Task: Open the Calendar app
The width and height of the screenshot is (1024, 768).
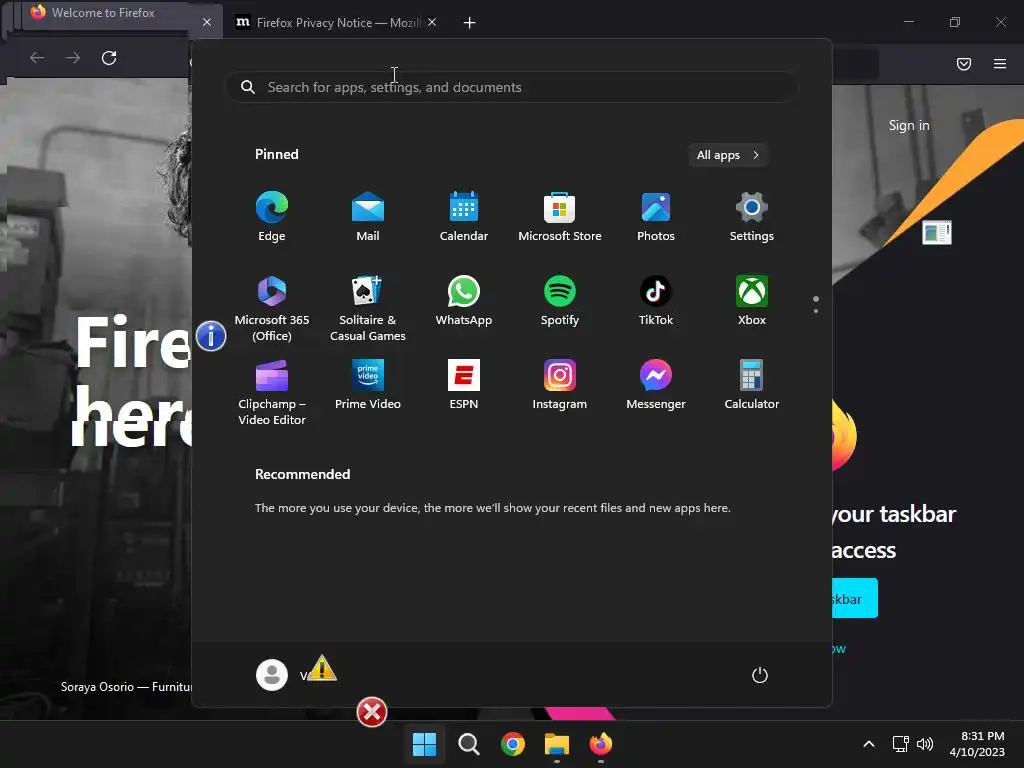Action: coord(464,216)
